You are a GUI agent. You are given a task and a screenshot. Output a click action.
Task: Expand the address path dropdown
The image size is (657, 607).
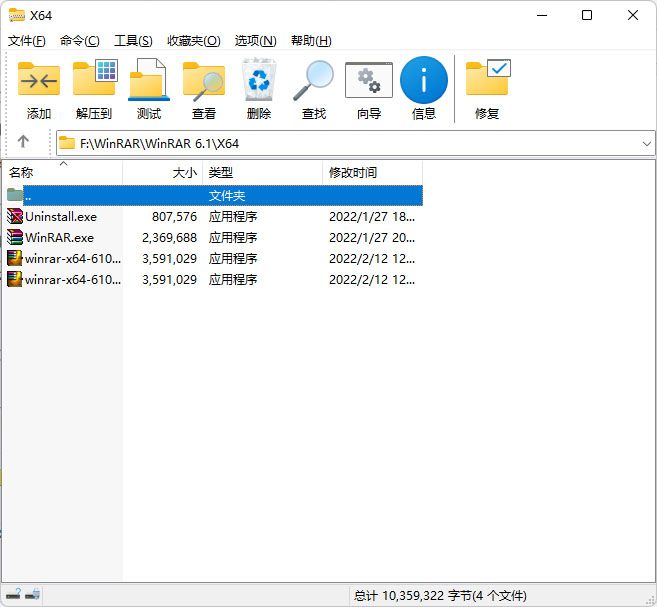coord(647,144)
